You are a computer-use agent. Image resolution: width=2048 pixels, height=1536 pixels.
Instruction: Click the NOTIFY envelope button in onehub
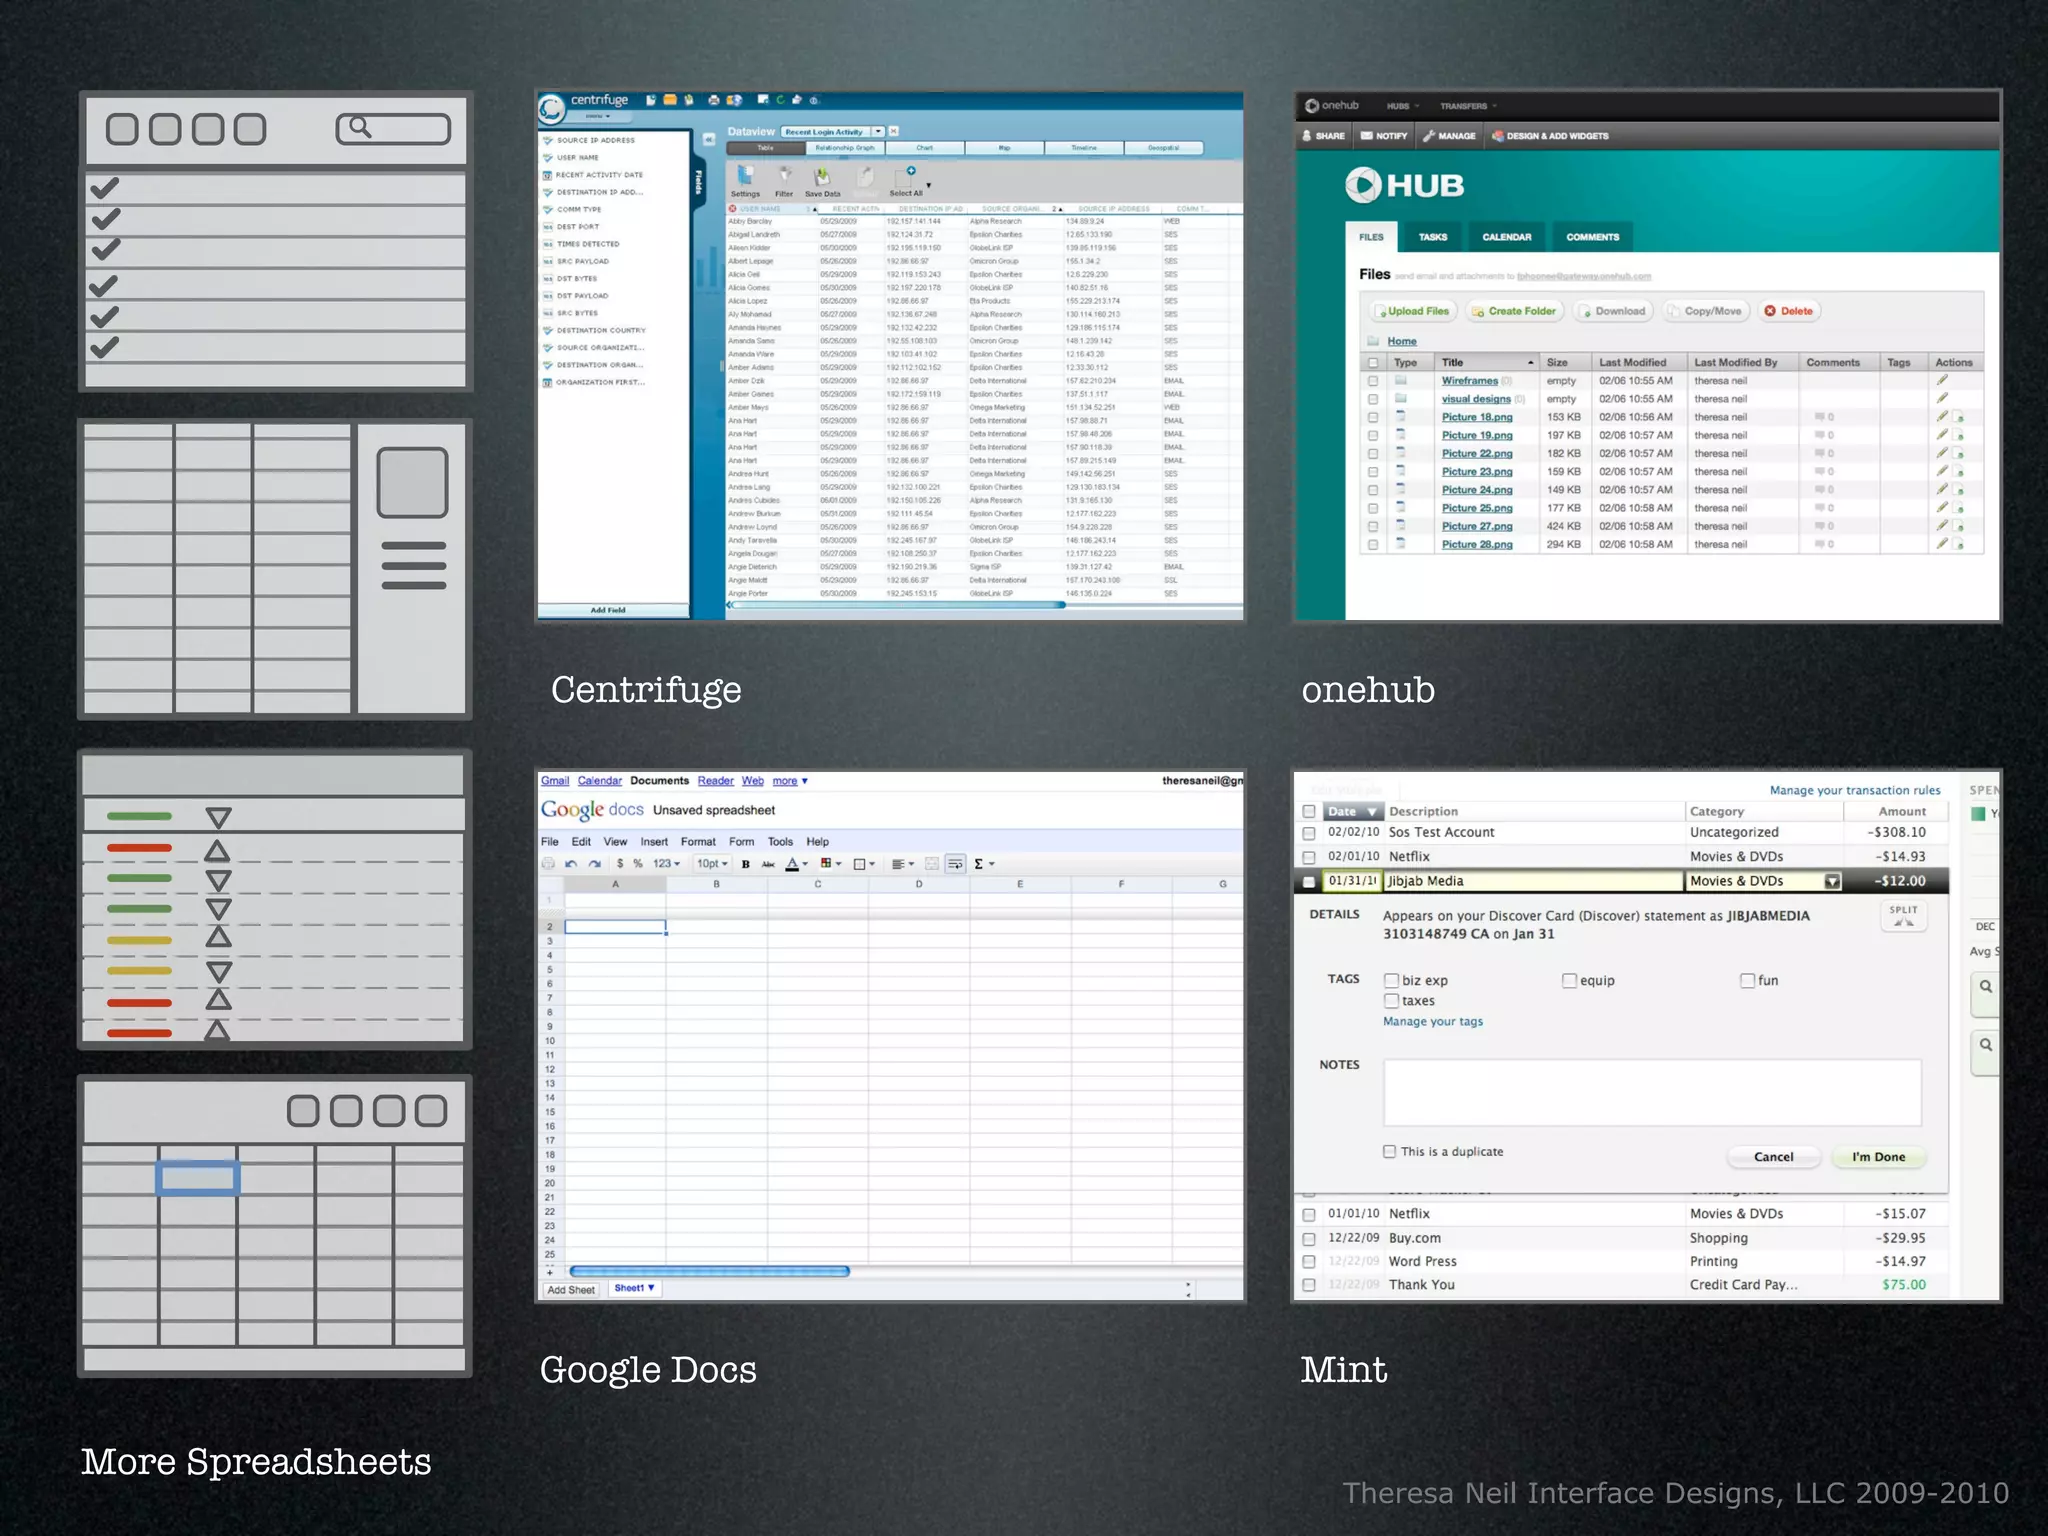click(x=1384, y=136)
